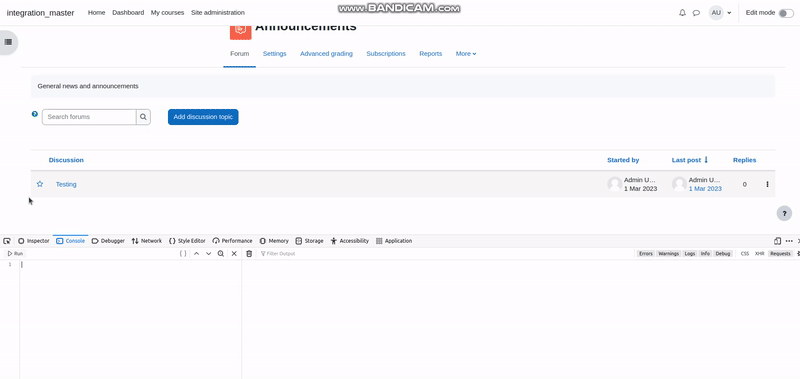Open the notifications bell
800x379 pixels.
682,13
